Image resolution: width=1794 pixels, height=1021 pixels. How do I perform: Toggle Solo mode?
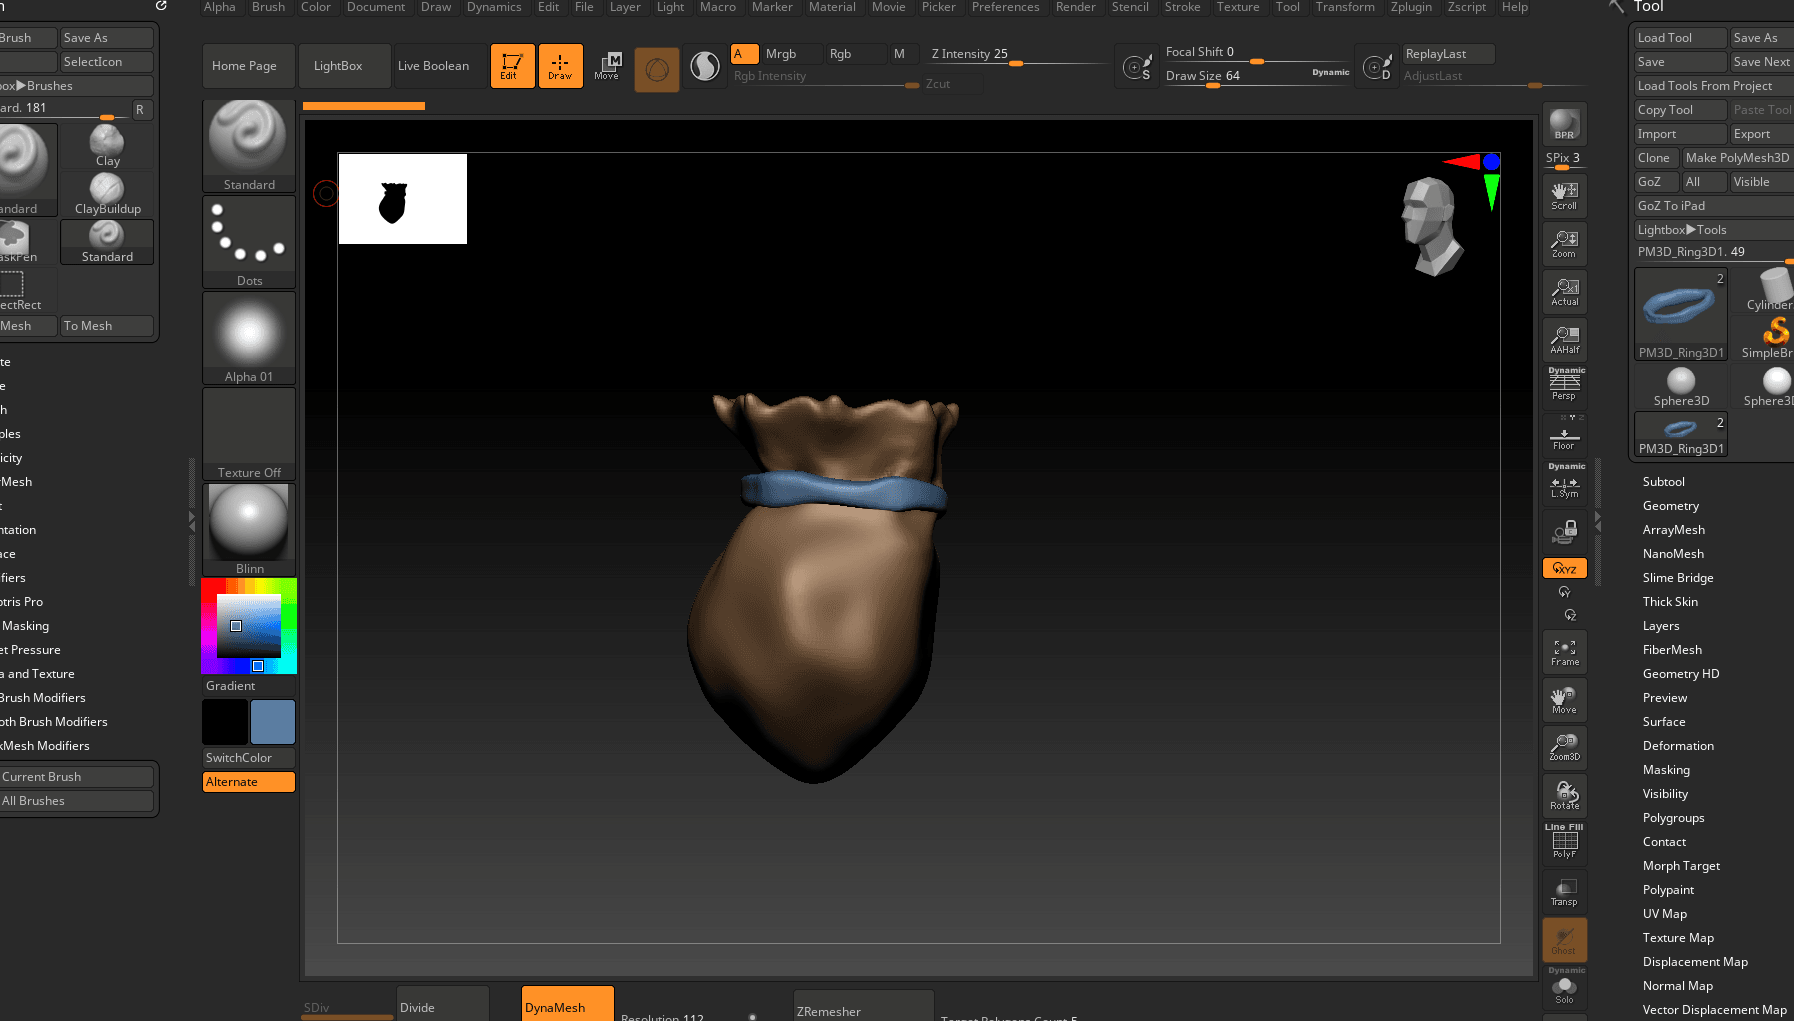coord(1564,987)
